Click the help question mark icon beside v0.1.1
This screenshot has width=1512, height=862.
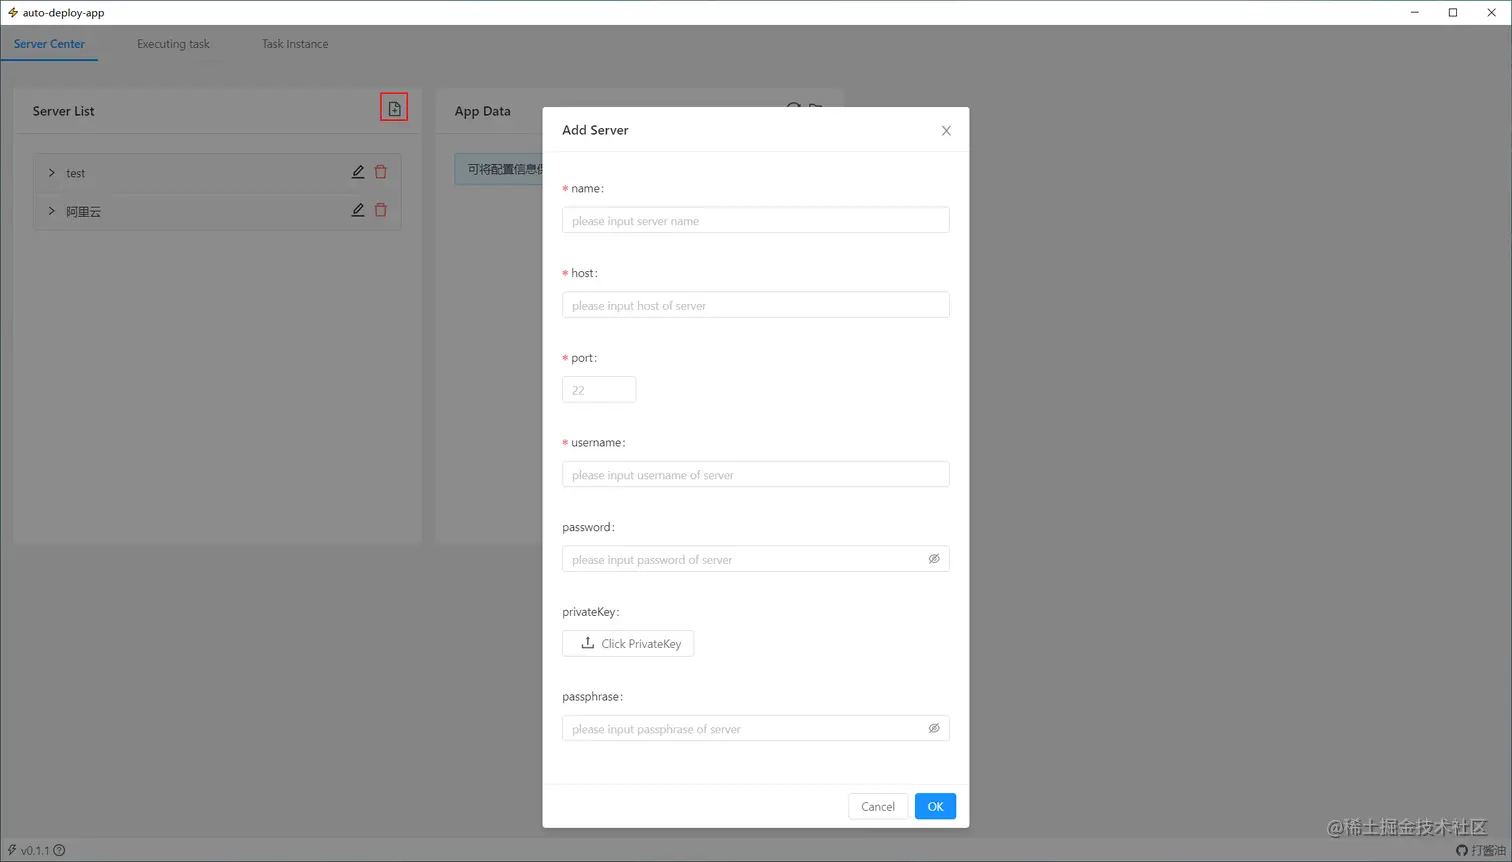point(59,851)
